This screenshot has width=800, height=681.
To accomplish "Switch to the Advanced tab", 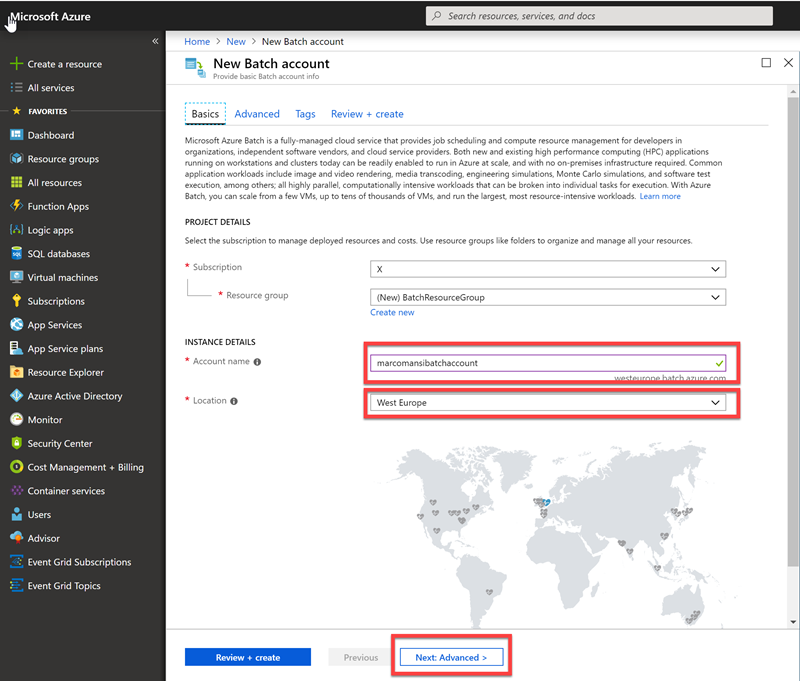I will pyautogui.click(x=257, y=114).
